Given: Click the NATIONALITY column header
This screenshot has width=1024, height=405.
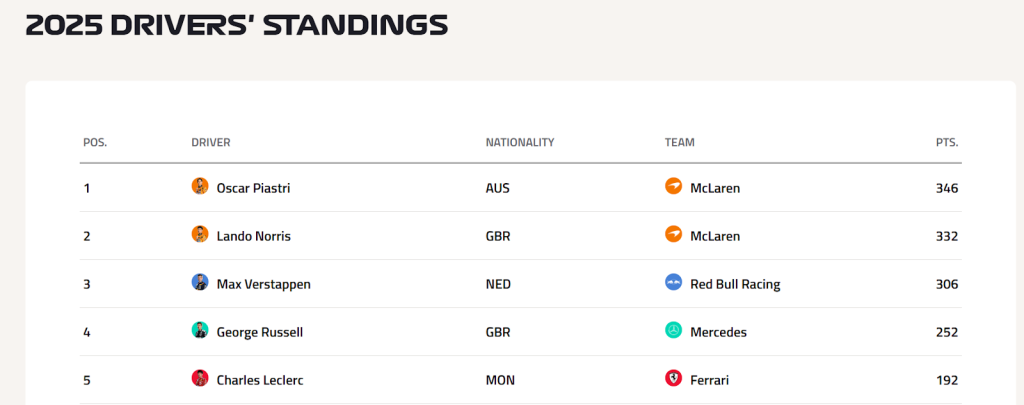Looking at the screenshot, I should point(519,143).
